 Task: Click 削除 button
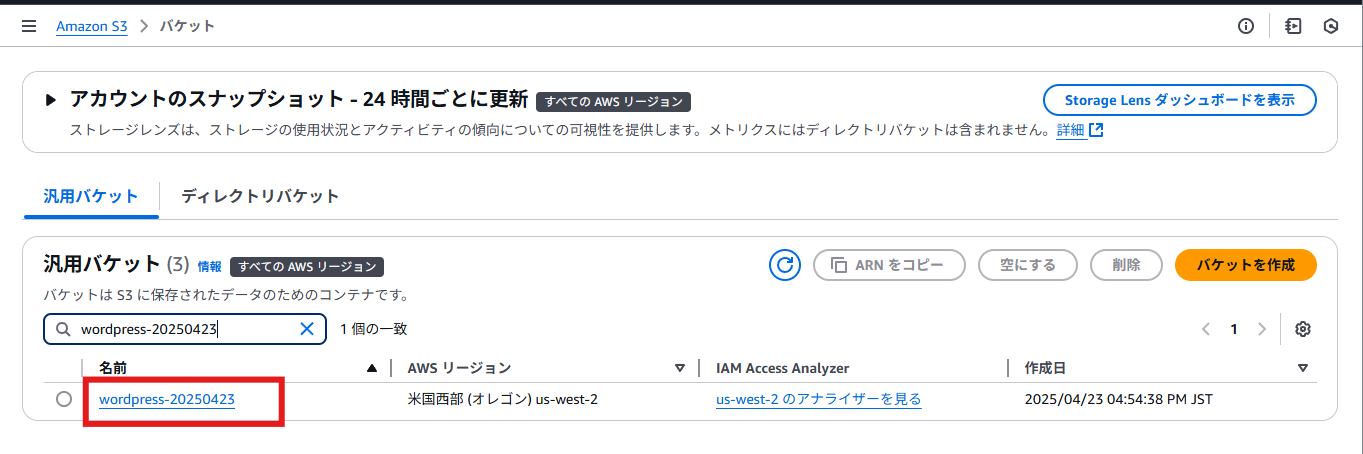coord(1126,265)
